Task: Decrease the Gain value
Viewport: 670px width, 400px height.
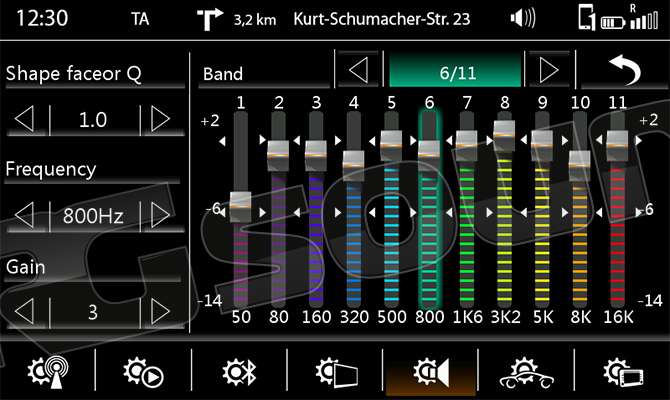Action: 25,312
